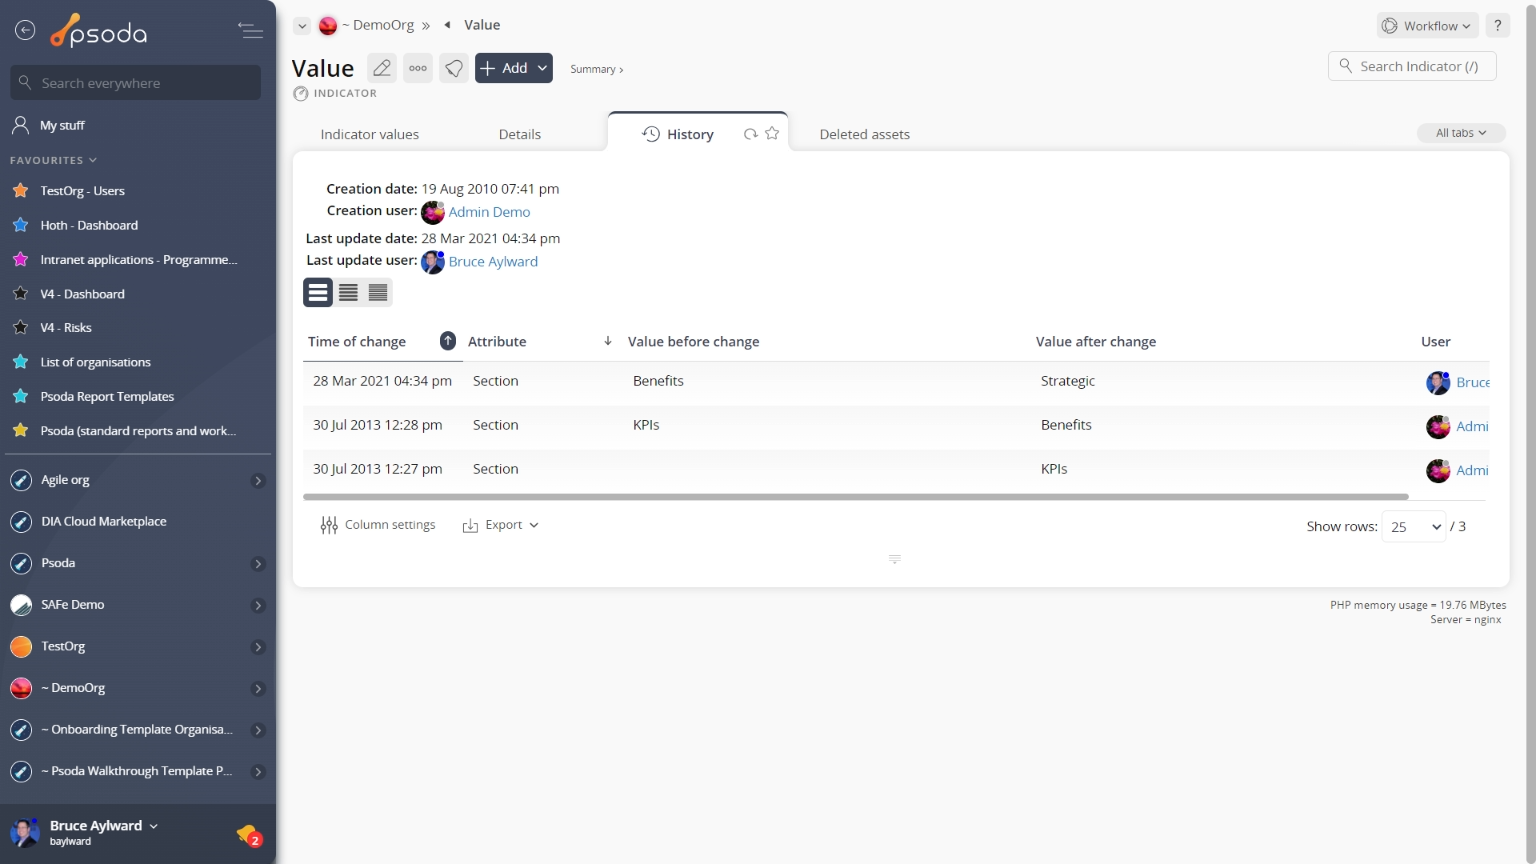Switch to the Indicator values tab
The height and width of the screenshot is (864, 1536).
click(370, 134)
